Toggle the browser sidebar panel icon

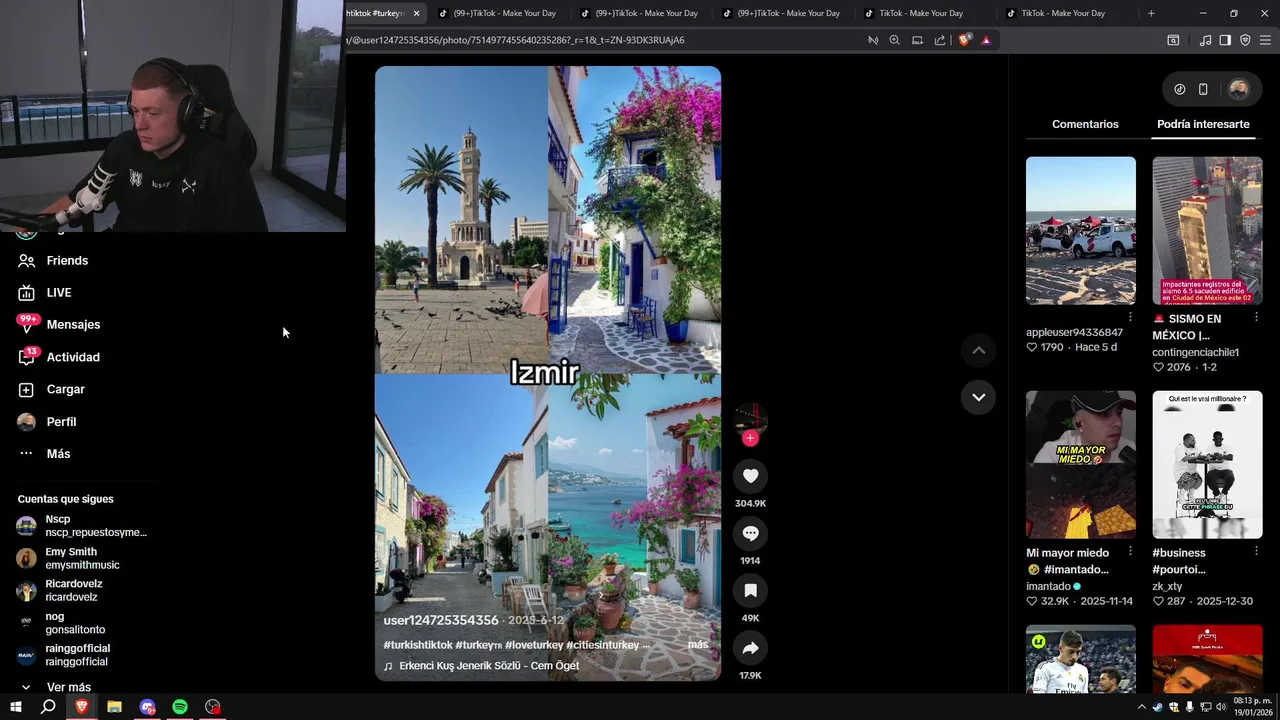pos(1225,40)
